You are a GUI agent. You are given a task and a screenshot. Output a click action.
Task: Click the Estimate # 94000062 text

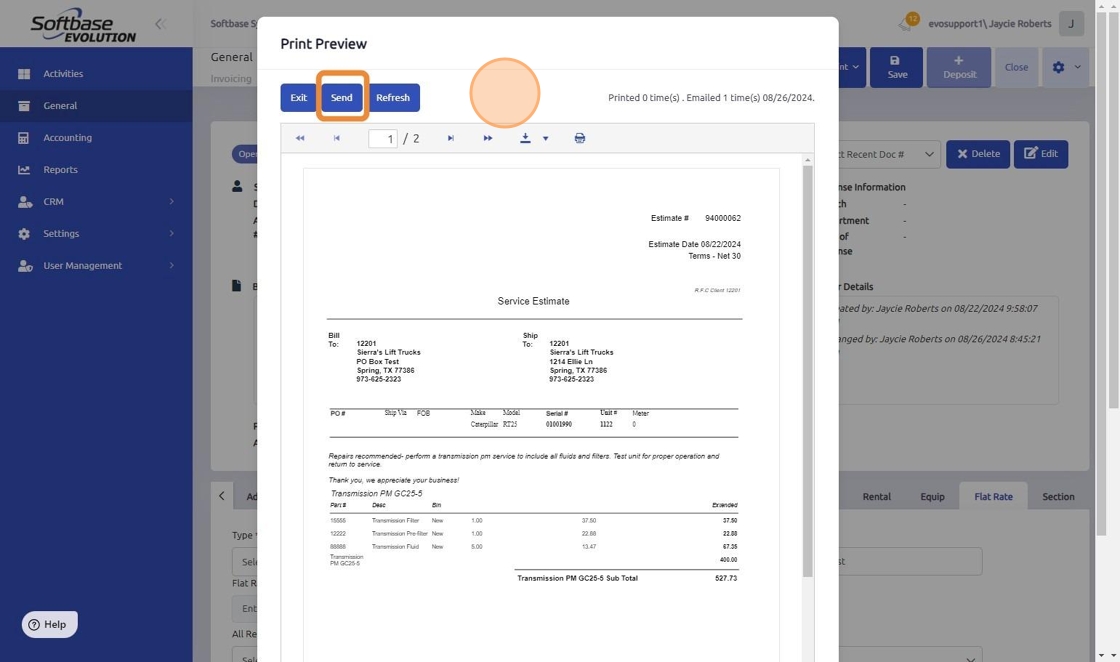(x=695, y=218)
